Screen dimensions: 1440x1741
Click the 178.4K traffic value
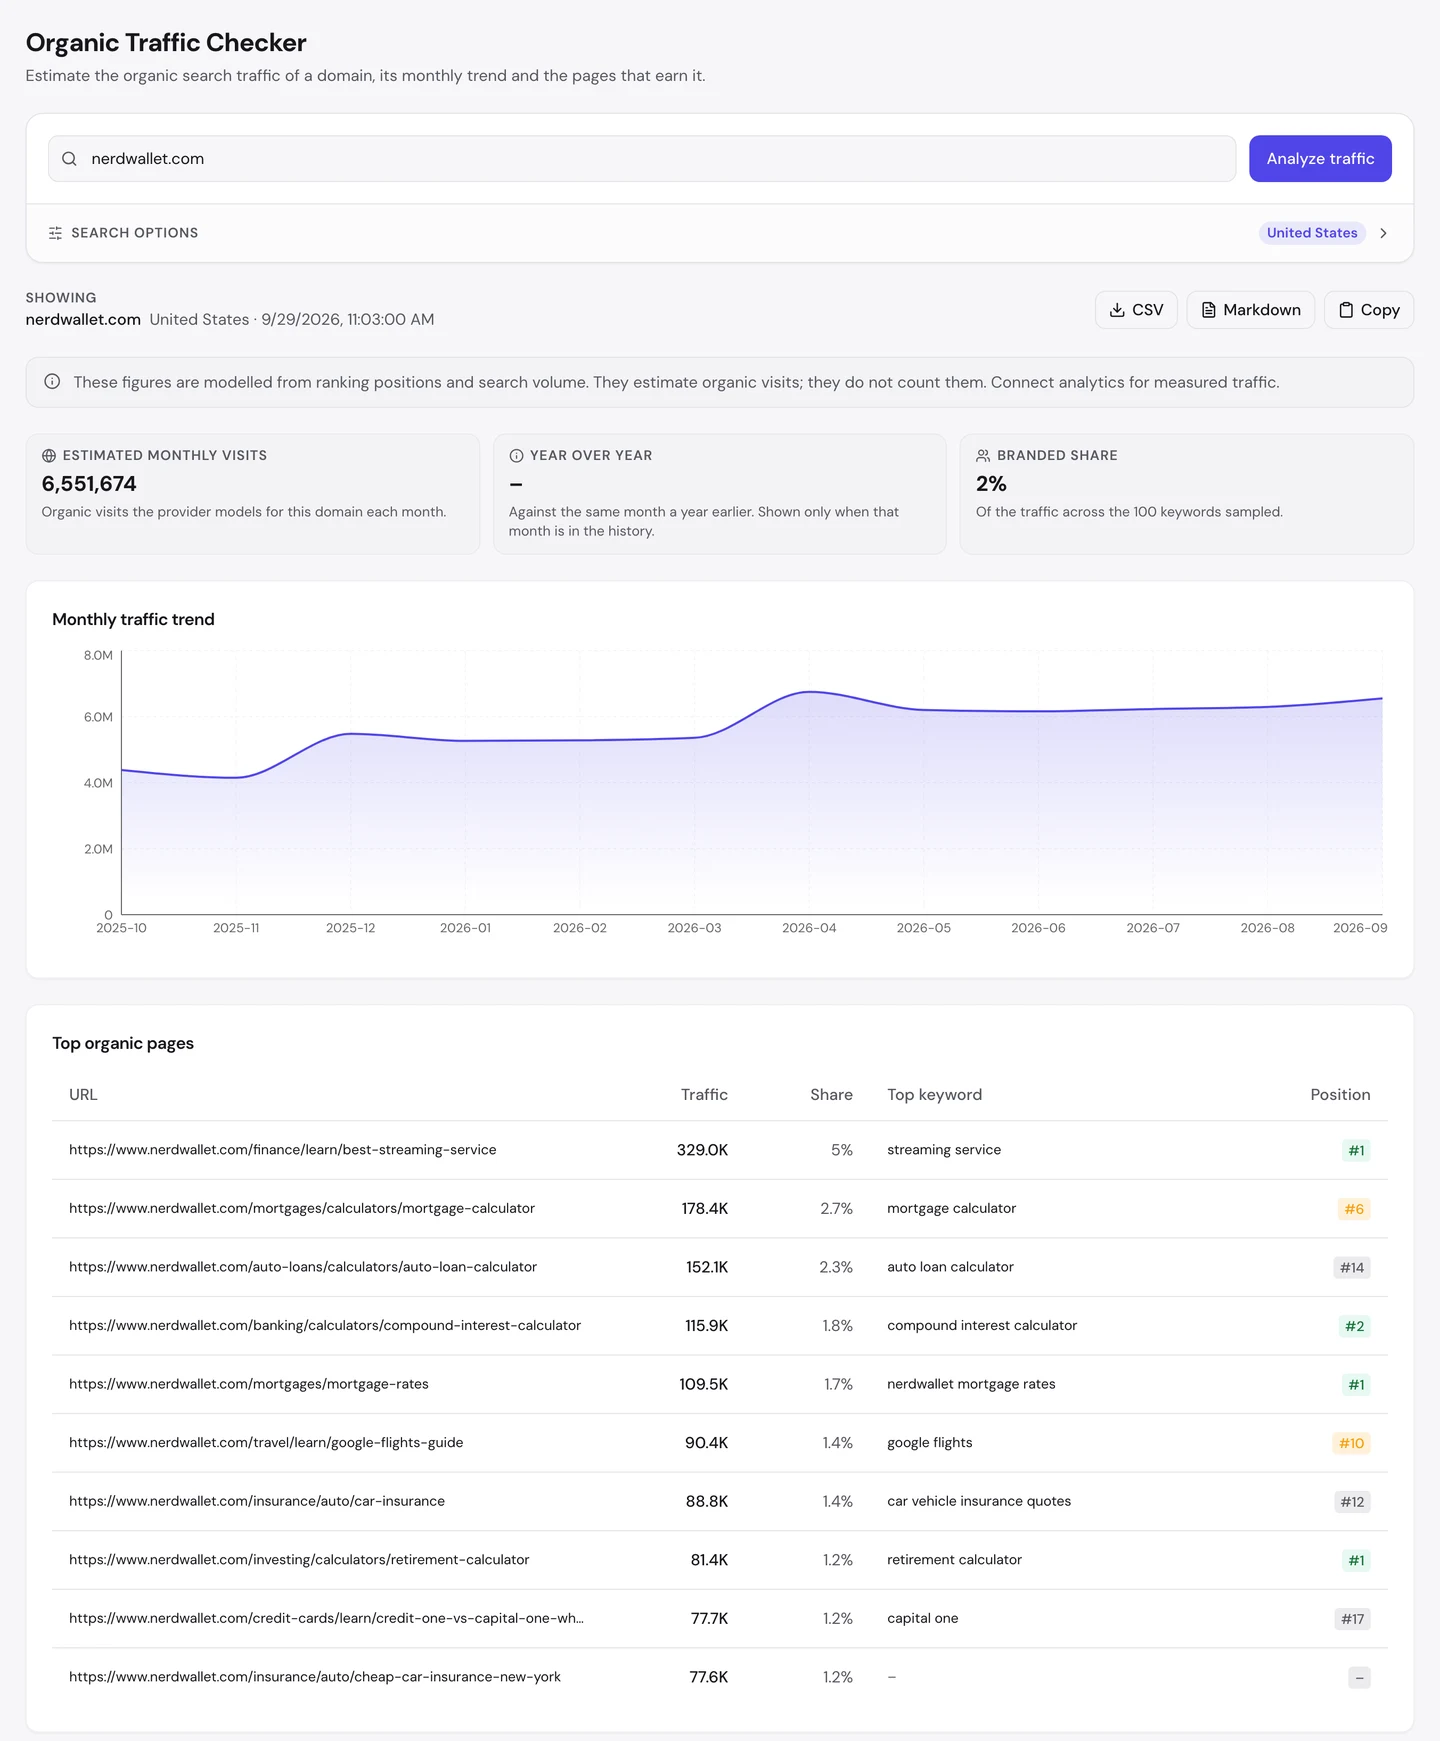click(x=705, y=1209)
